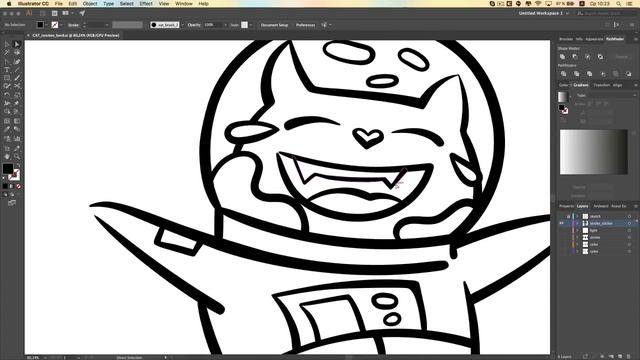Viewport: 640px width, 360px height.
Task: Select the Column Graph tool
Action: (17, 139)
